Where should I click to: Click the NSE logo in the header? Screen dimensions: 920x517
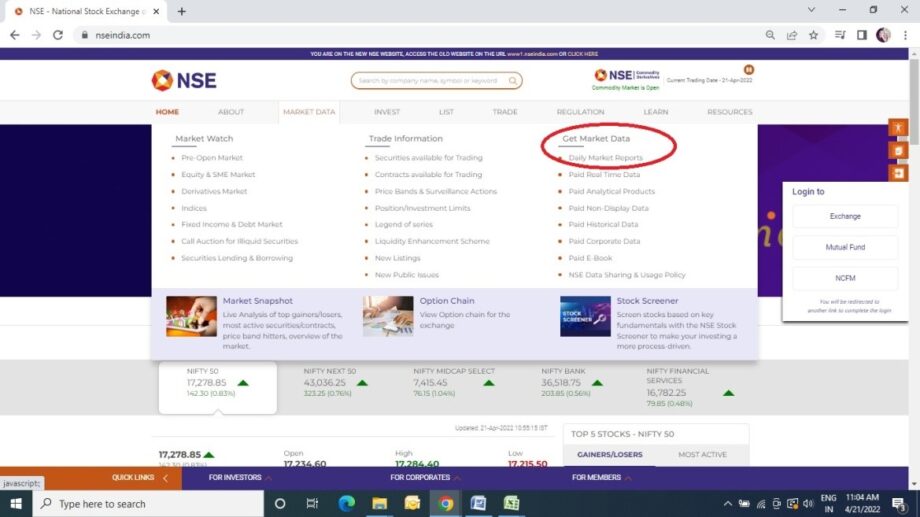tap(184, 81)
